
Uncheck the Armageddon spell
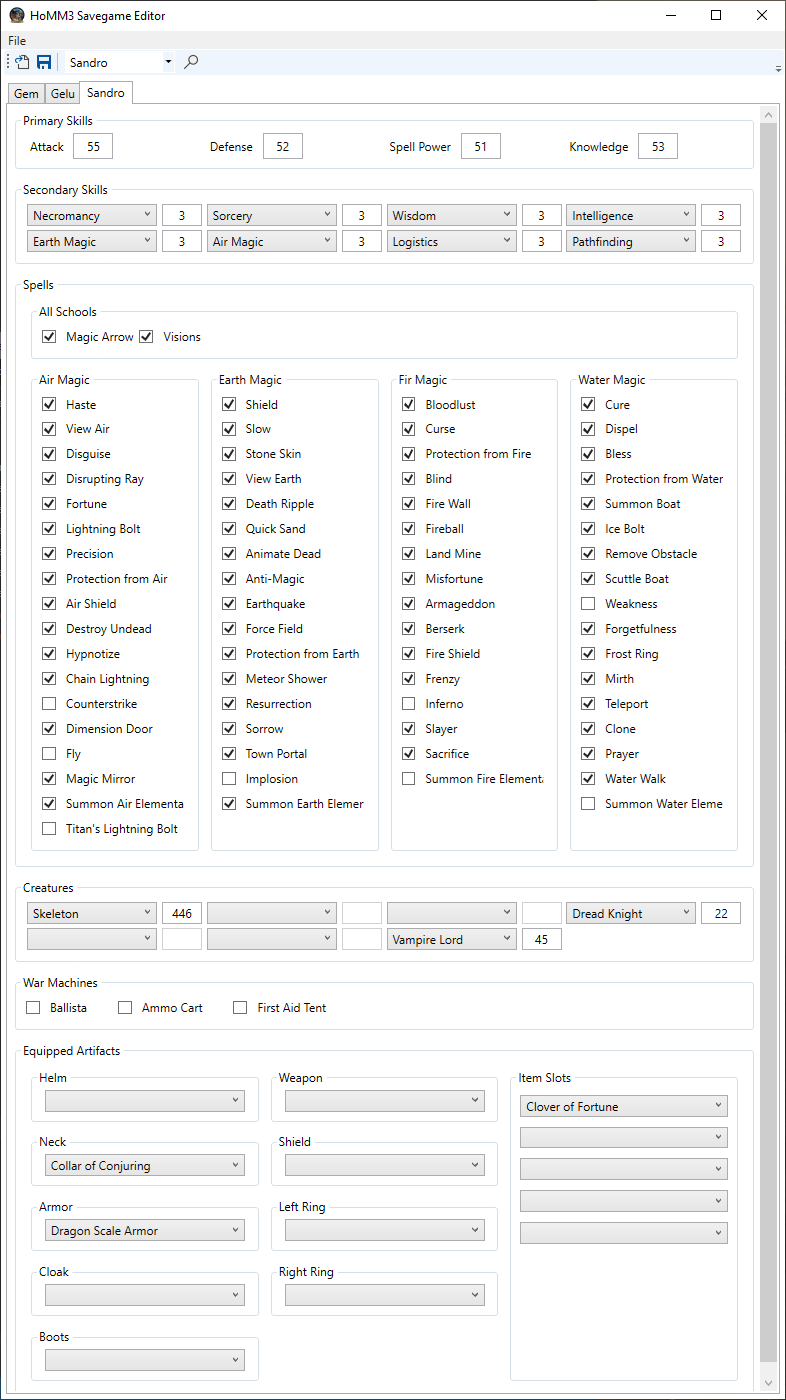(408, 604)
